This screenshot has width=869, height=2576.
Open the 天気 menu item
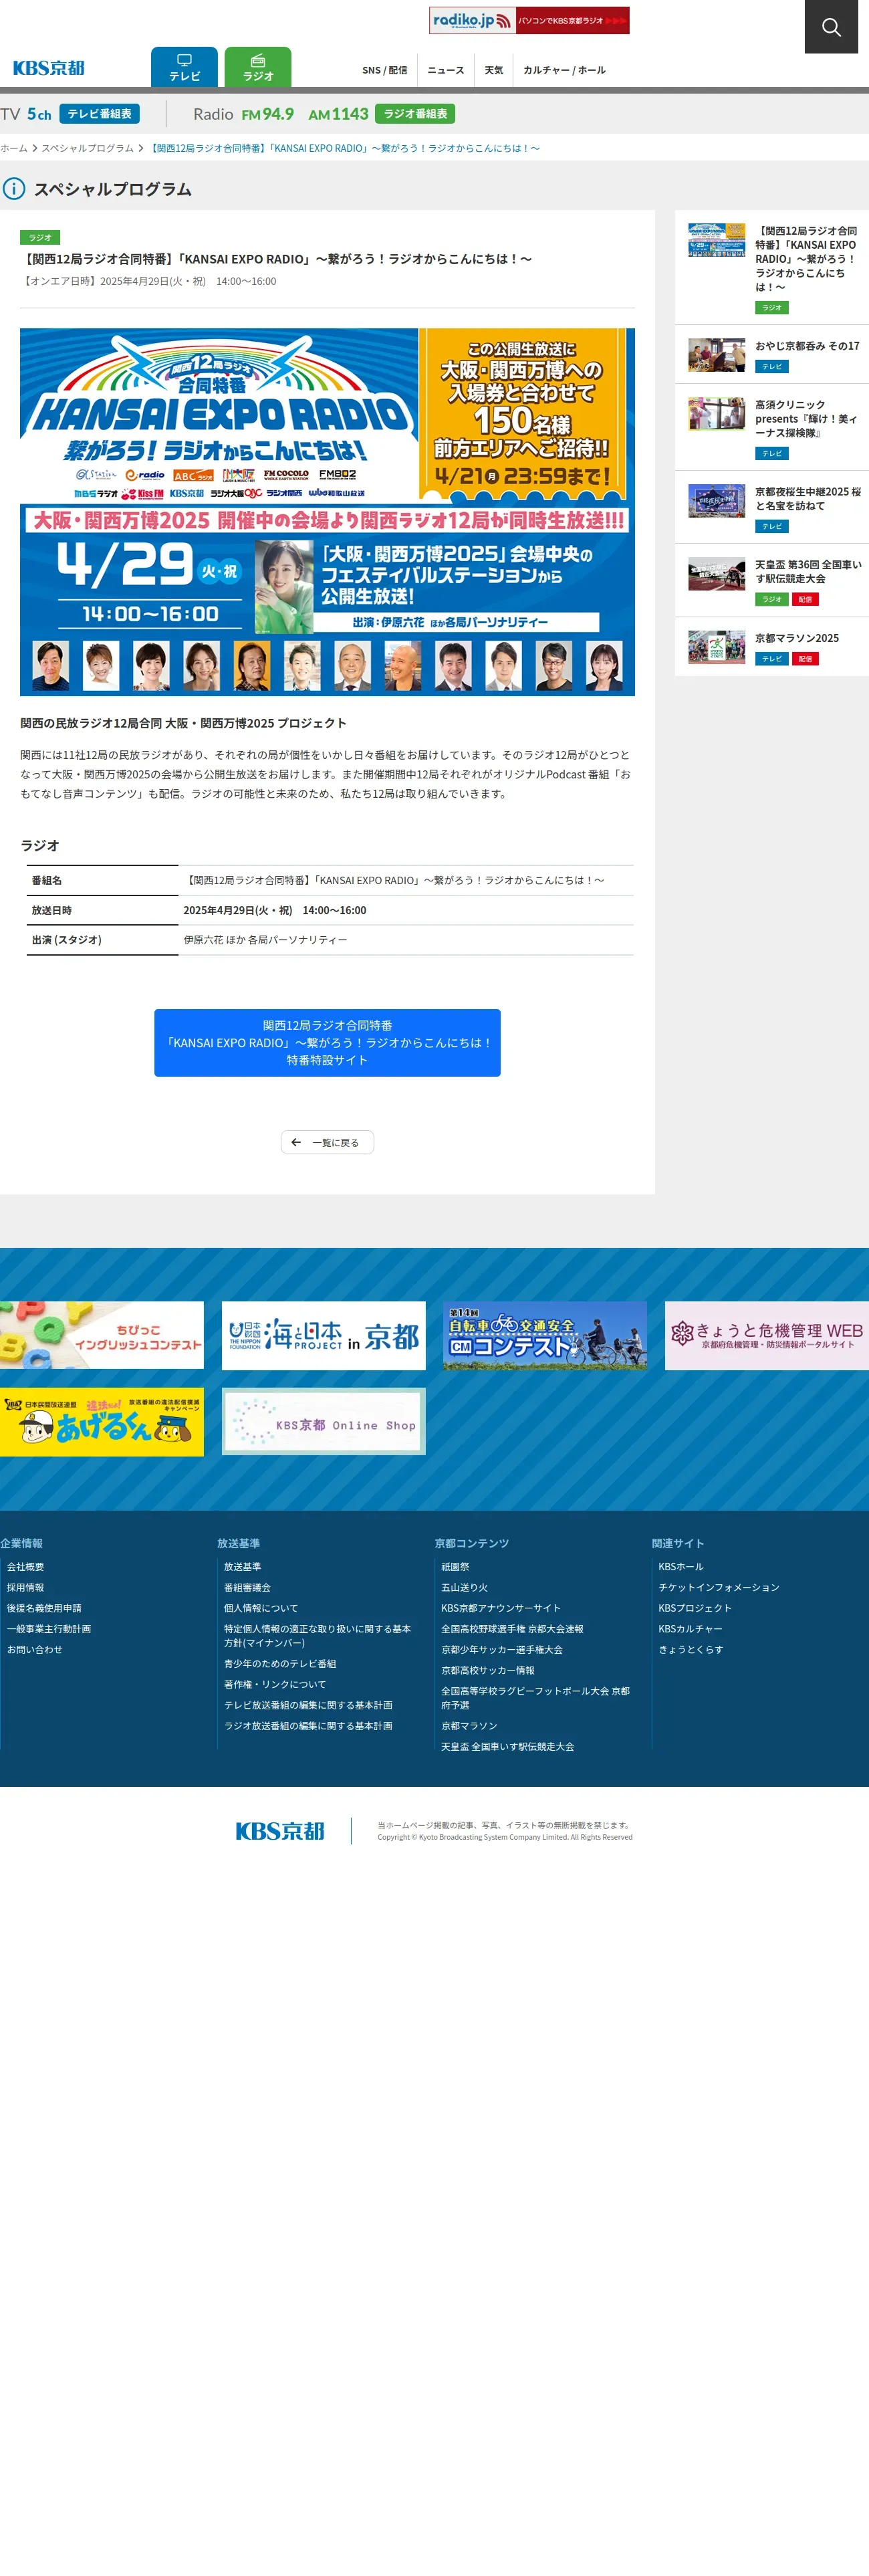point(494,70)
